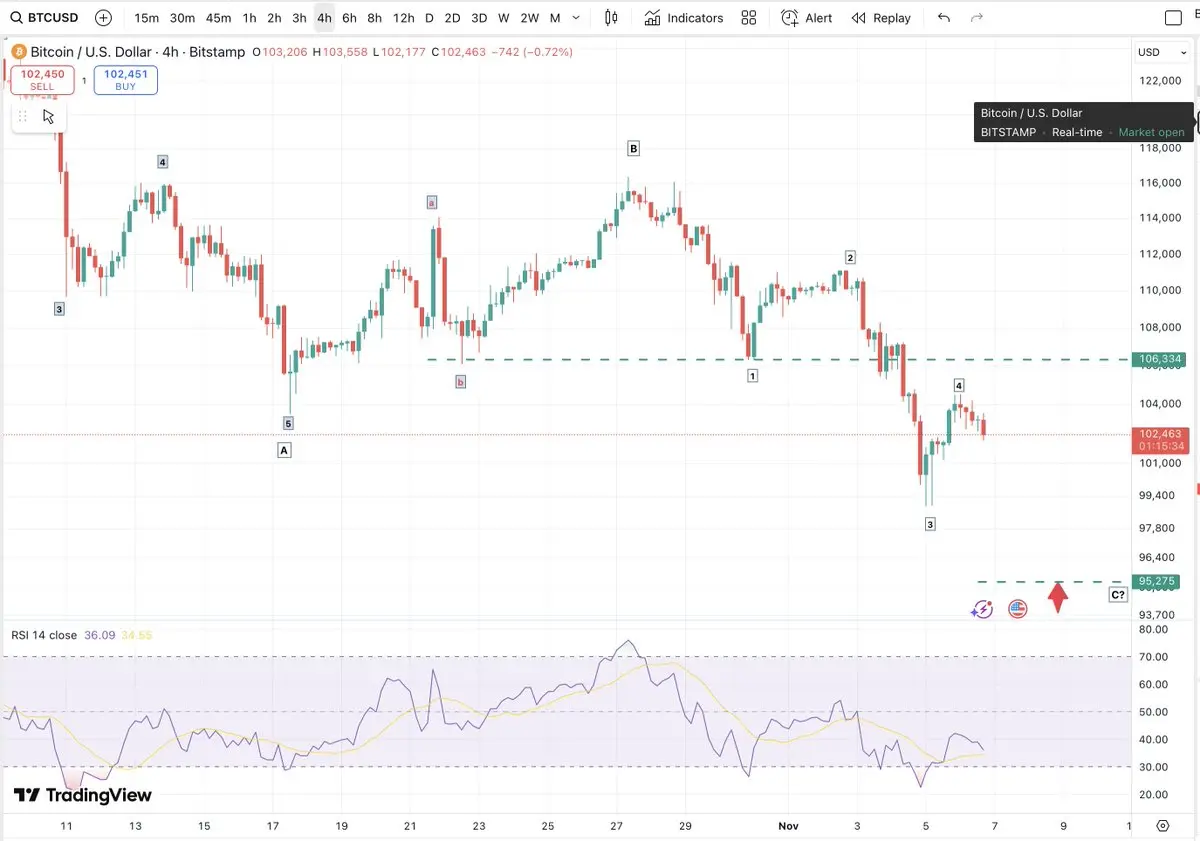The width and height of the screenshot is (1200, 841).
Task: Click the purple lightning event icon
Action: (982, 609)
